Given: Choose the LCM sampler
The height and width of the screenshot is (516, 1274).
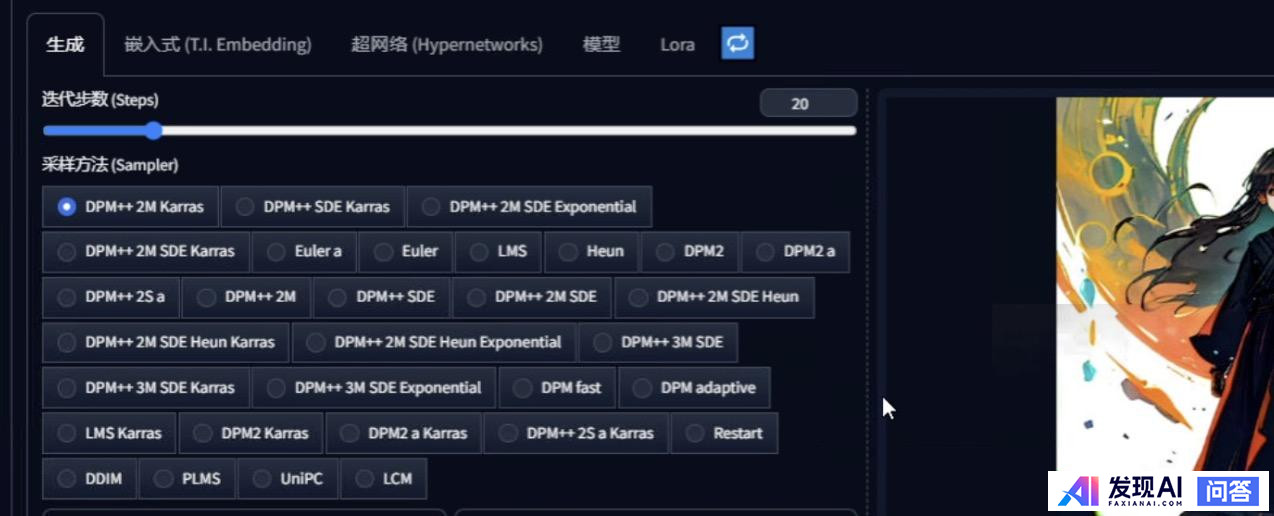Looking at the screenshot, I should [x=365, y=479].
